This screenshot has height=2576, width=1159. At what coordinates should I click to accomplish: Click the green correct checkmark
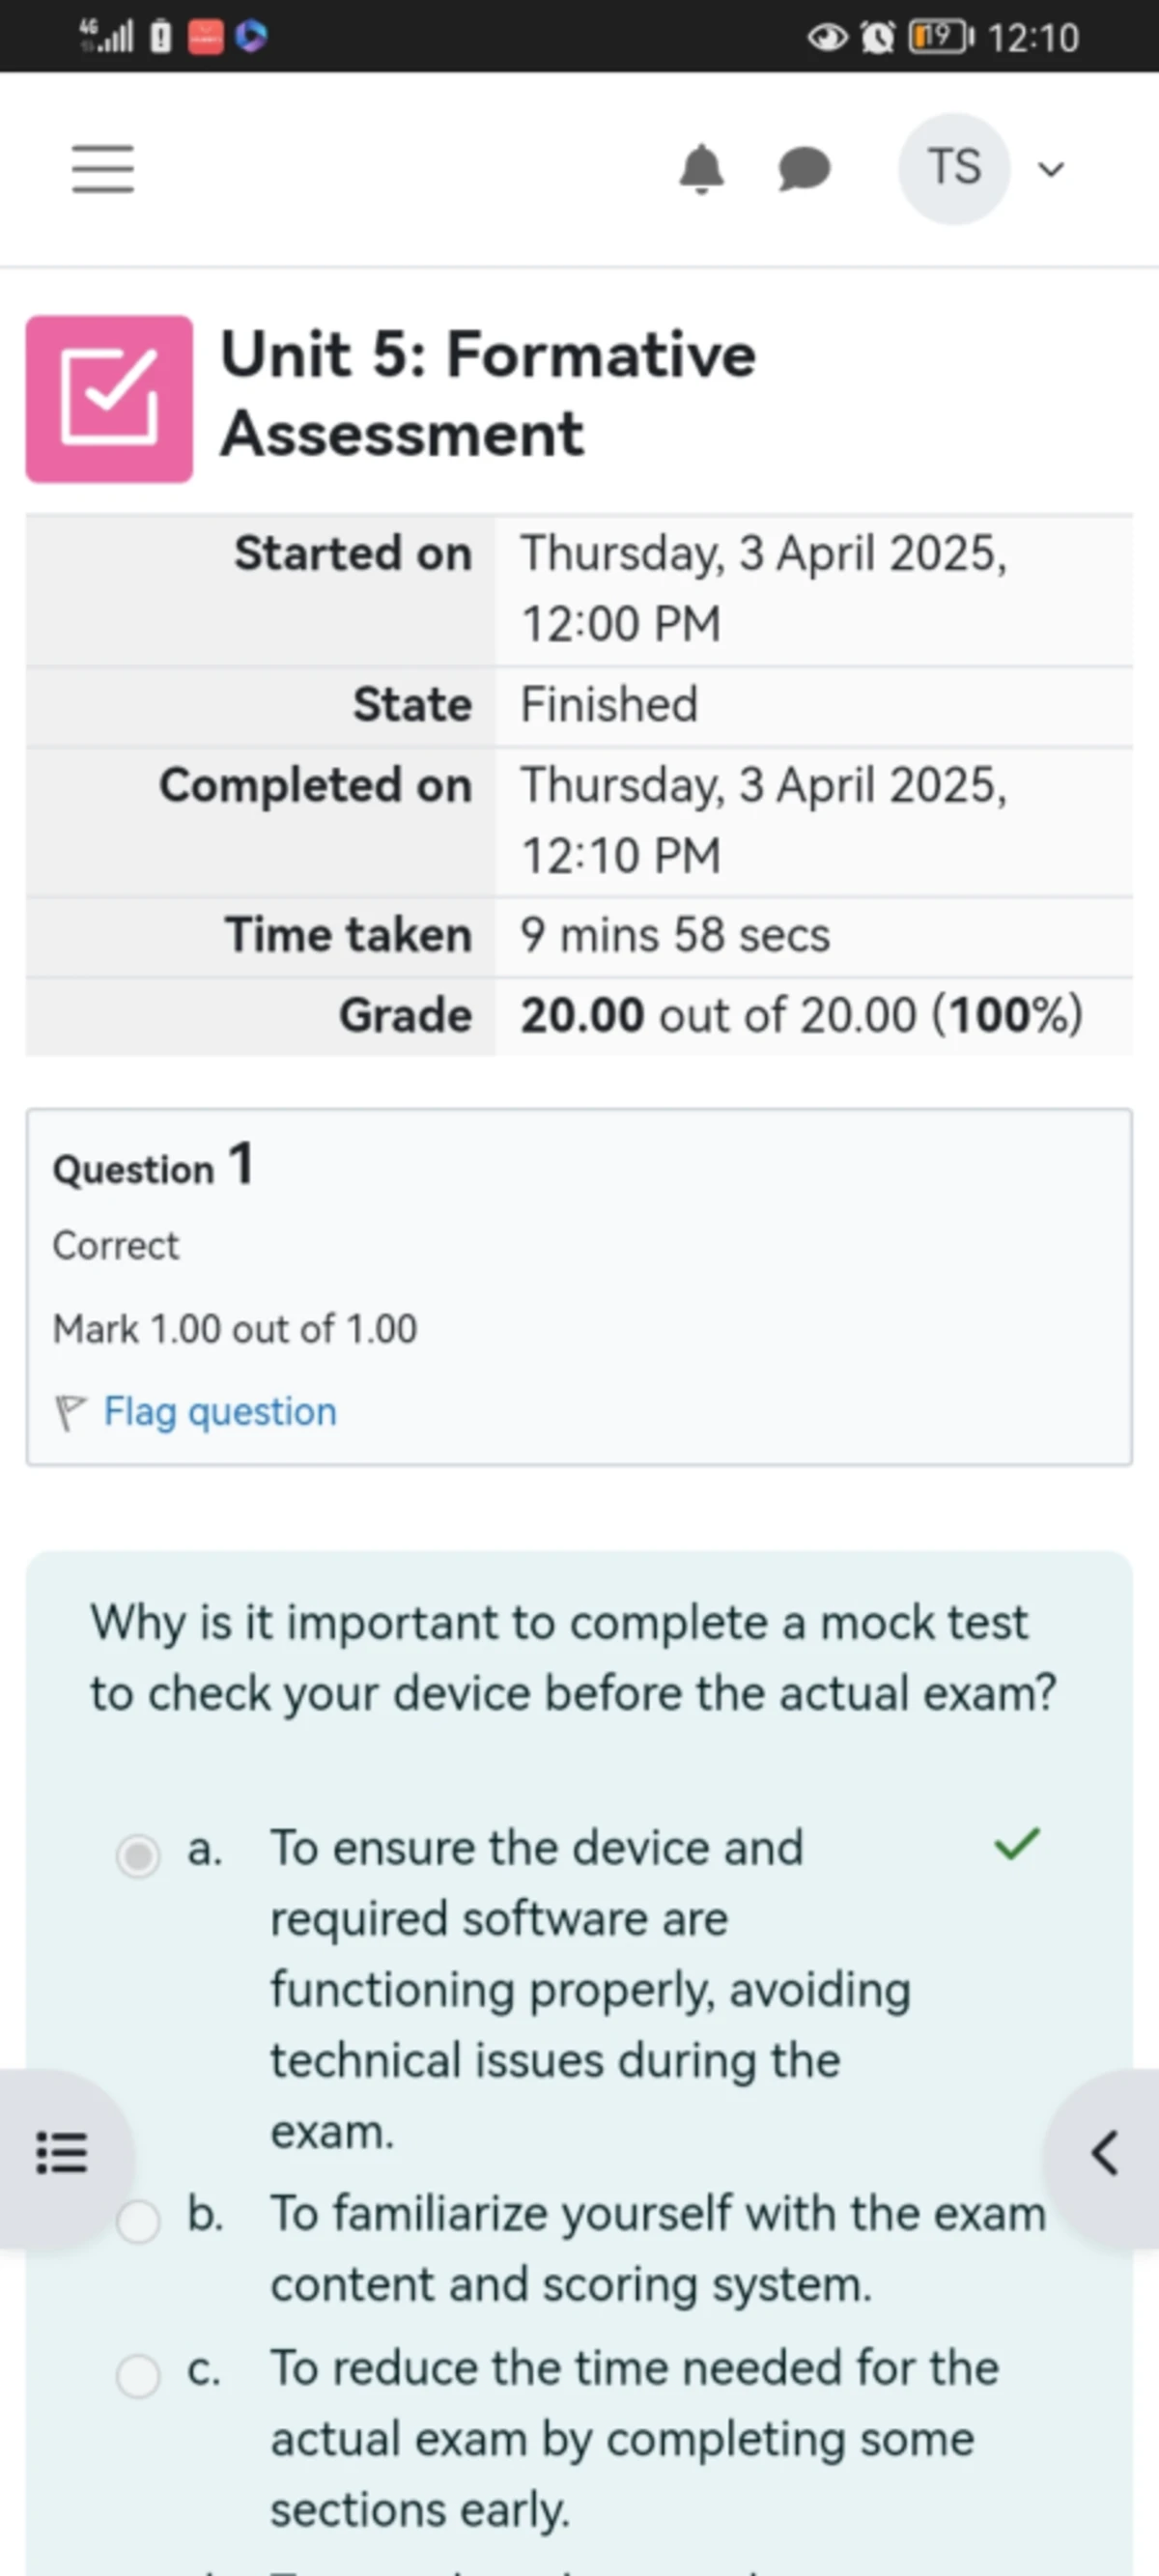pyautogui.click(x=1017, y=1844)
